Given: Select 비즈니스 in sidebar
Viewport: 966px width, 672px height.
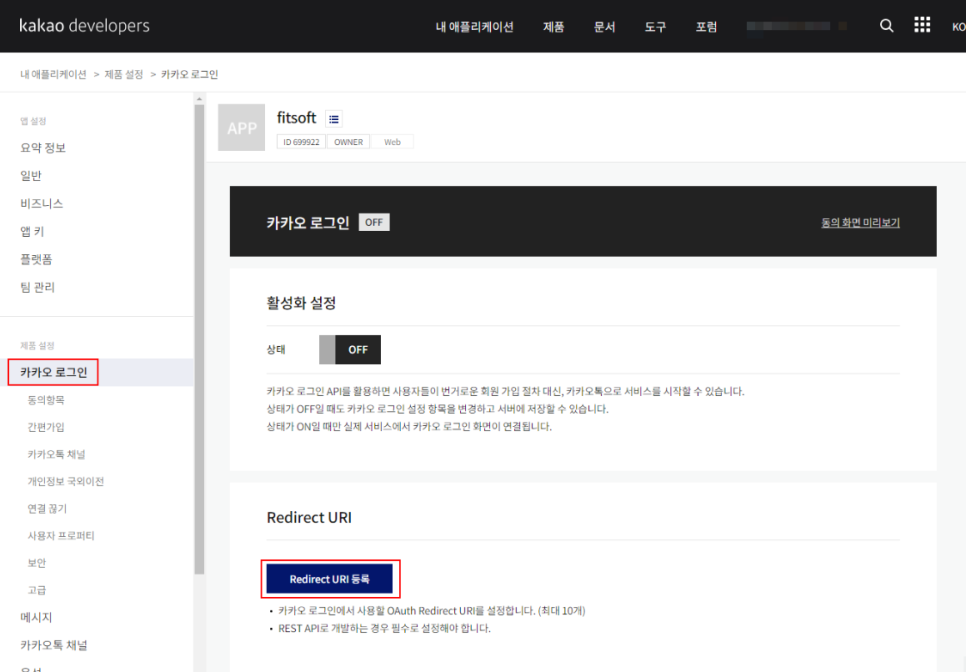Looking at the screenshot, I should [x=42, y=204].
